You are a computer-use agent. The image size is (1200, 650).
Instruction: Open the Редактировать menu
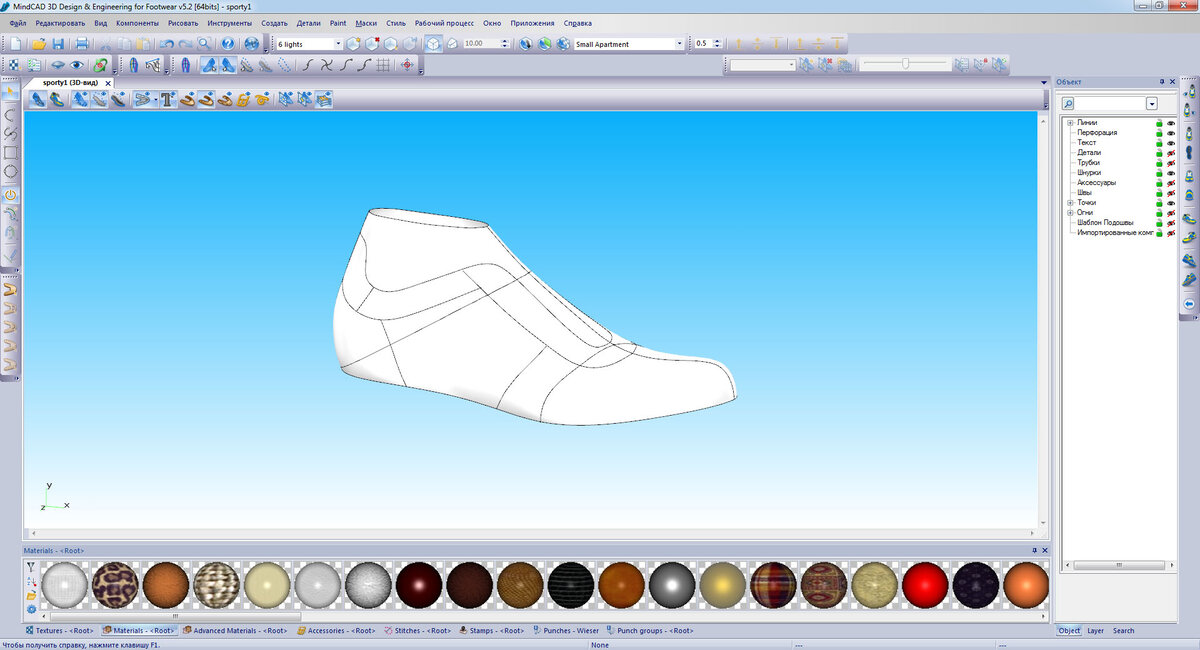[60, 22]
